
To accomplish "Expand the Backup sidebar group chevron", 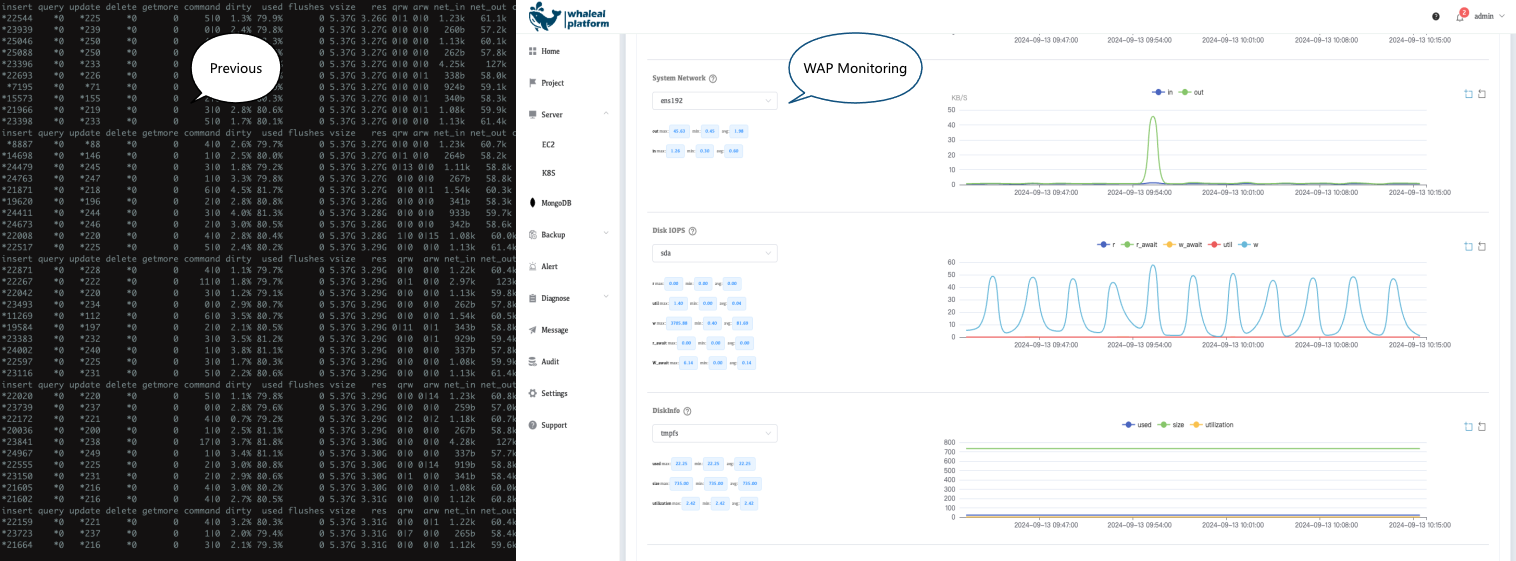I will [606, 235].
